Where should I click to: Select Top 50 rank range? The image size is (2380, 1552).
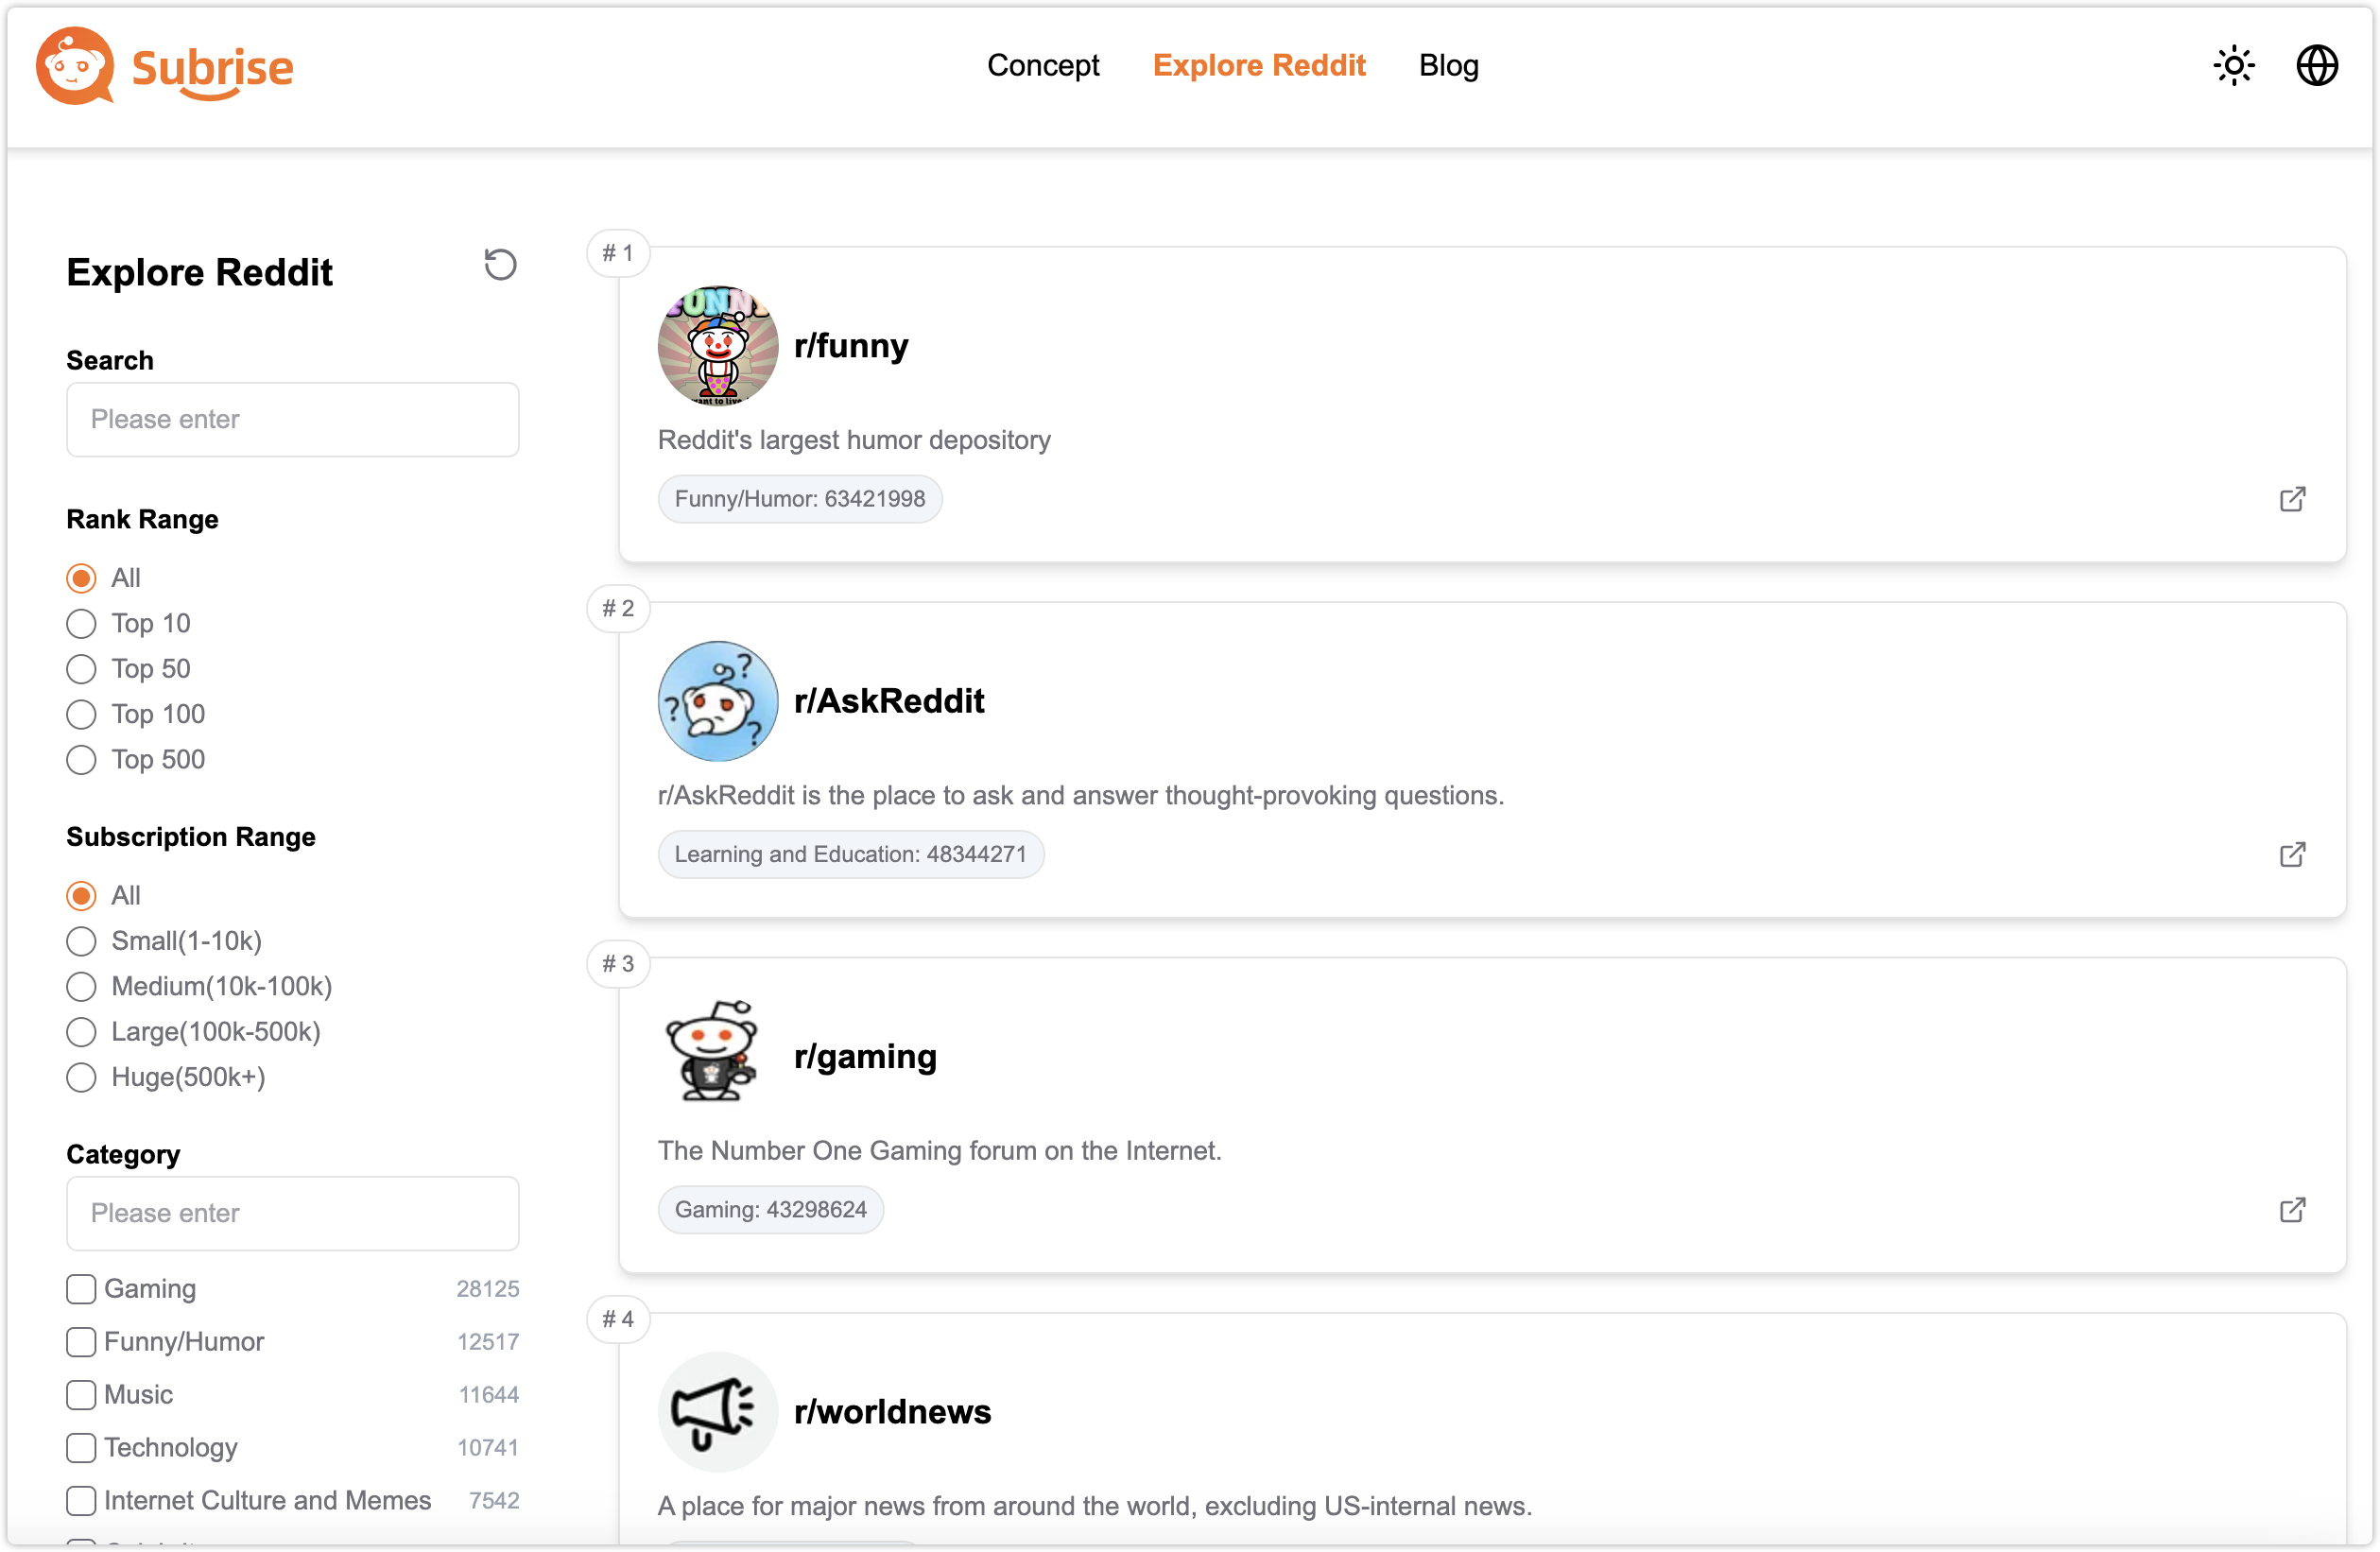pyautogui.click(x=81, y=669)
